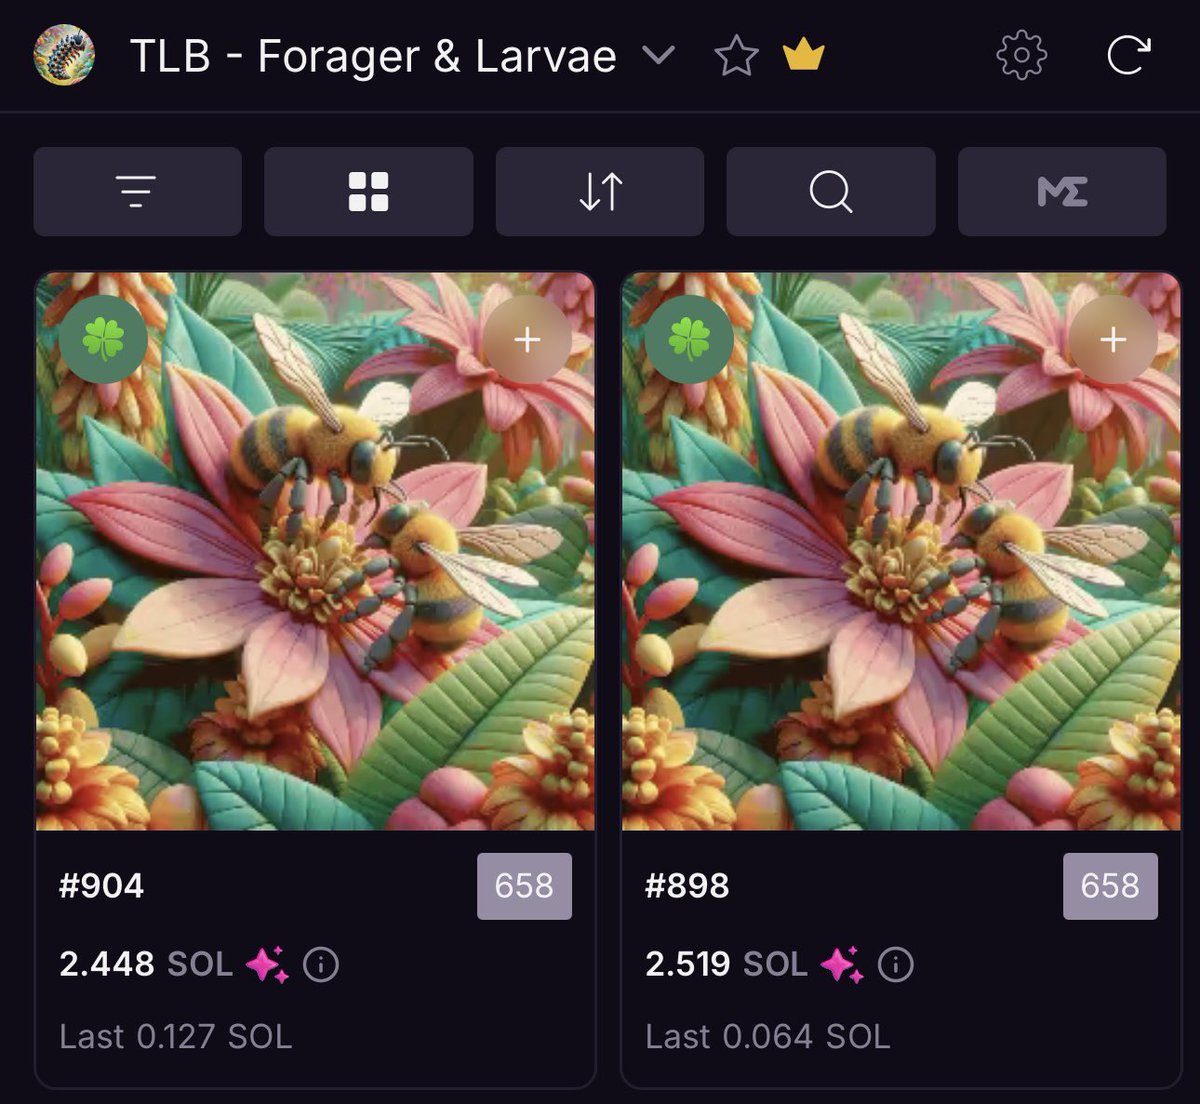The image size is (1200, 1104).
Task: Open price info icon for #904
Action: pyautogui.click(x=321, y=965)
